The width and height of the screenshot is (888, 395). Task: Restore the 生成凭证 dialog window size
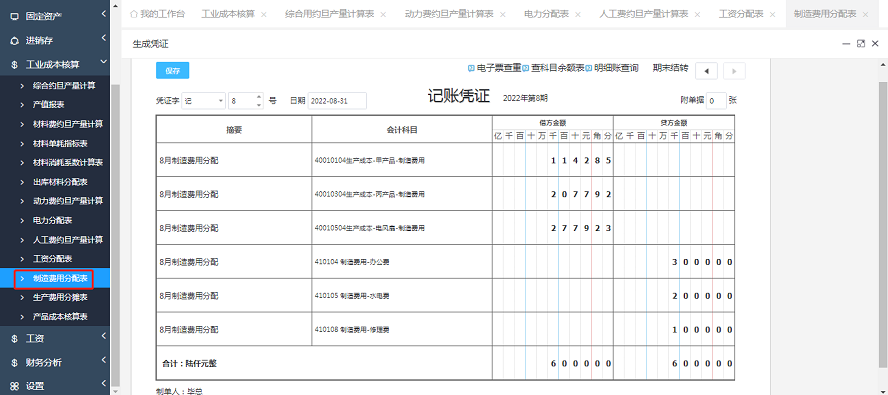861,44
